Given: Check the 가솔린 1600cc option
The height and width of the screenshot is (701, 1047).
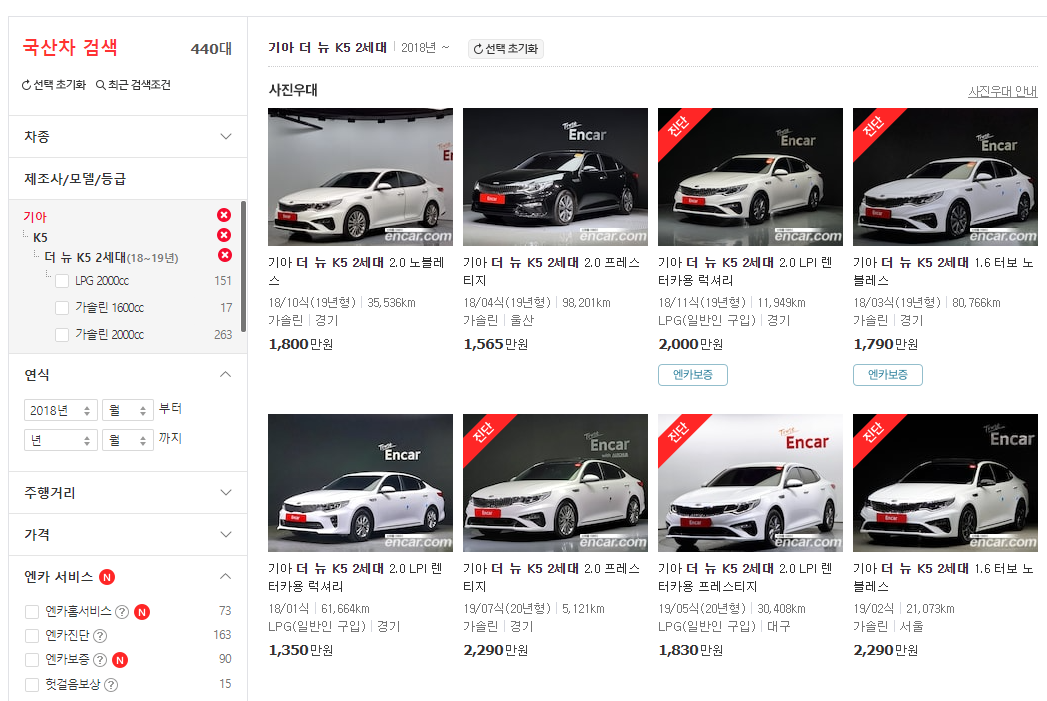Looking at the screenshot, I should pyautogui.click(x=62, y=308).
